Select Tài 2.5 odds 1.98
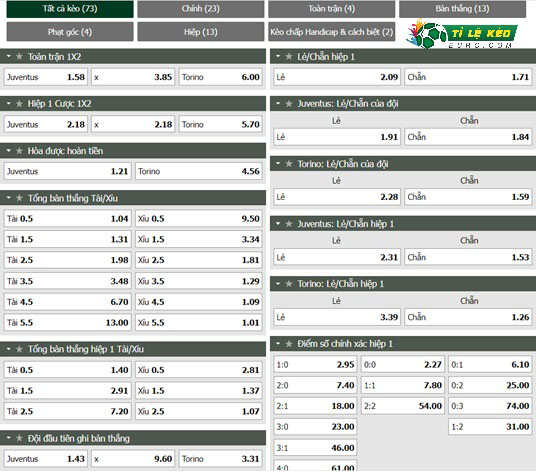 [68, 260]
